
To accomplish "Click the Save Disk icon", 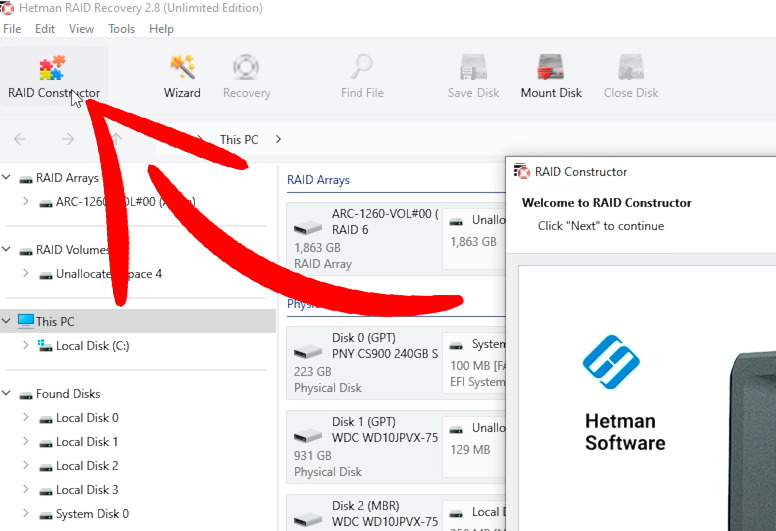I will [x=473, y=67].
